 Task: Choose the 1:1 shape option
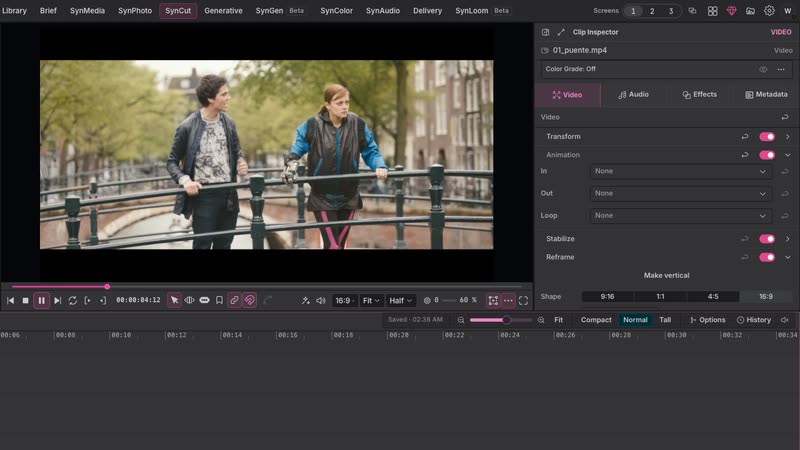pyautogui.click(x=660, y=296)
